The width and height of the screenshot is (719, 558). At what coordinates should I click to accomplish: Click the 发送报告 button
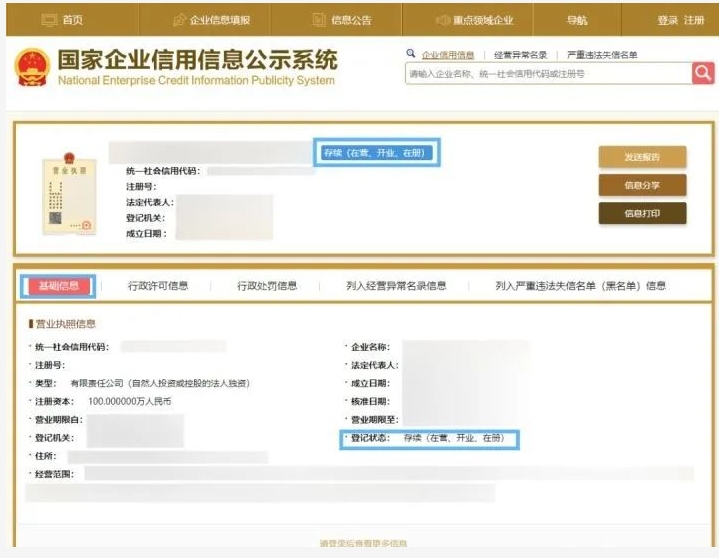(642, 157)
